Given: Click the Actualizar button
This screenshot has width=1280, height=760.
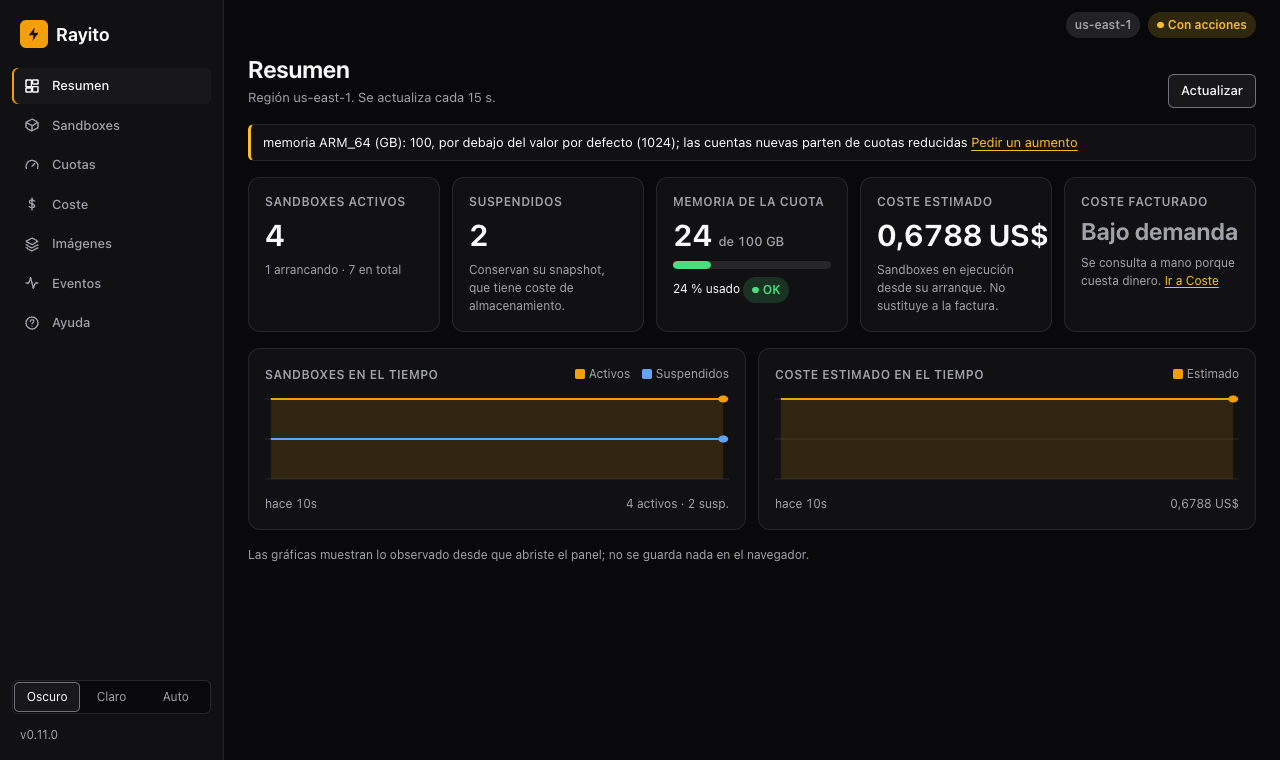Looking at the screenshot, I should coord(1212,90).
